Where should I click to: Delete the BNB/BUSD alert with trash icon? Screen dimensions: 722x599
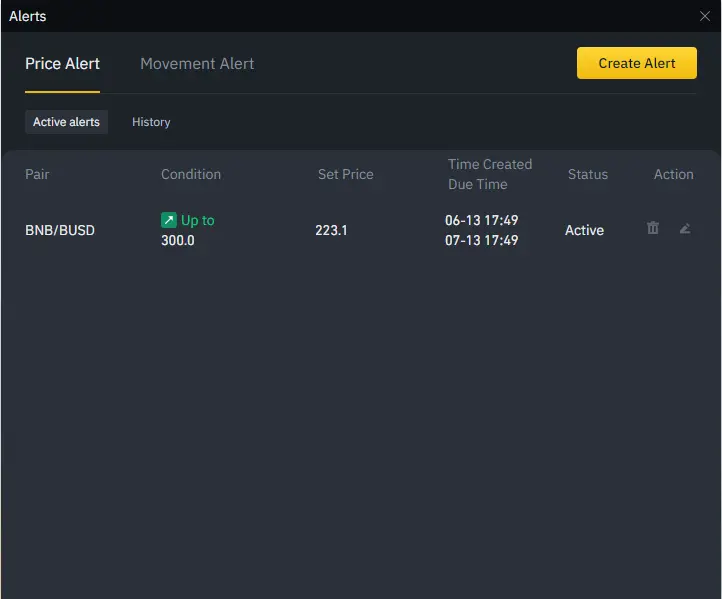[652, 228]
